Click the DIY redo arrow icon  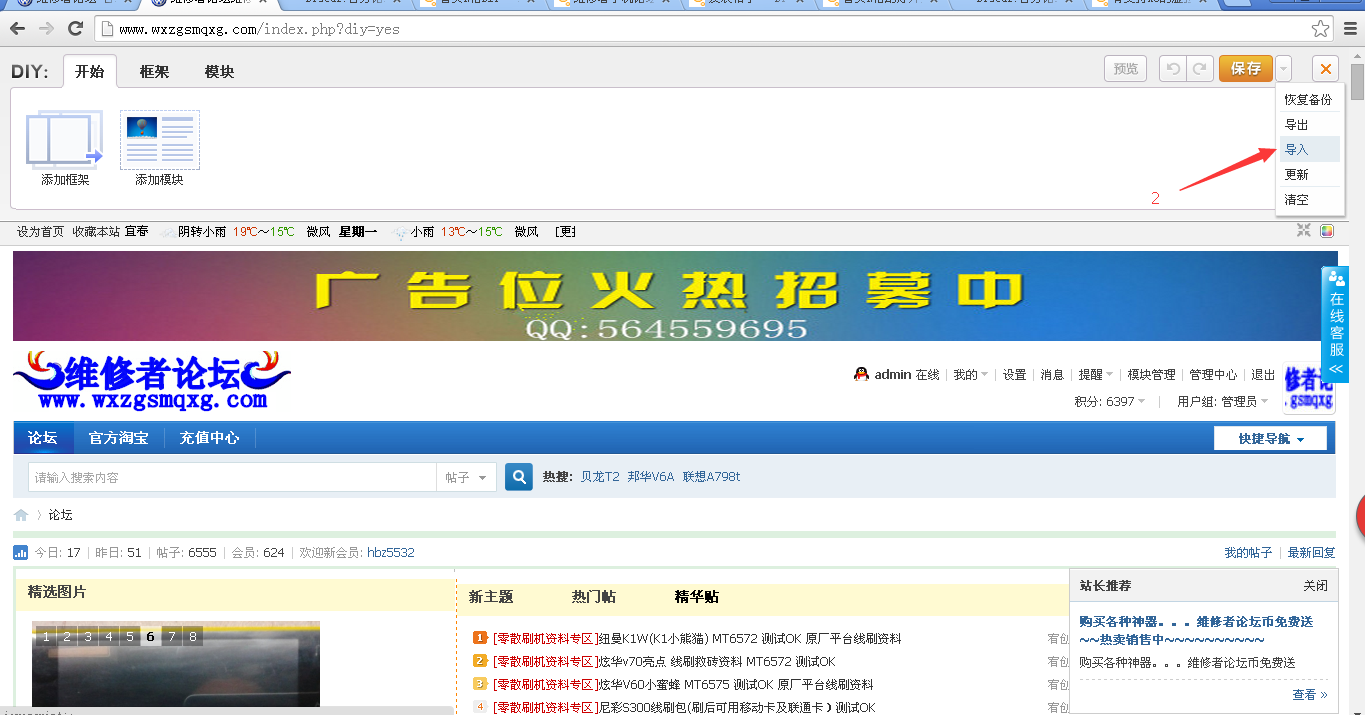coord(1199,69)
